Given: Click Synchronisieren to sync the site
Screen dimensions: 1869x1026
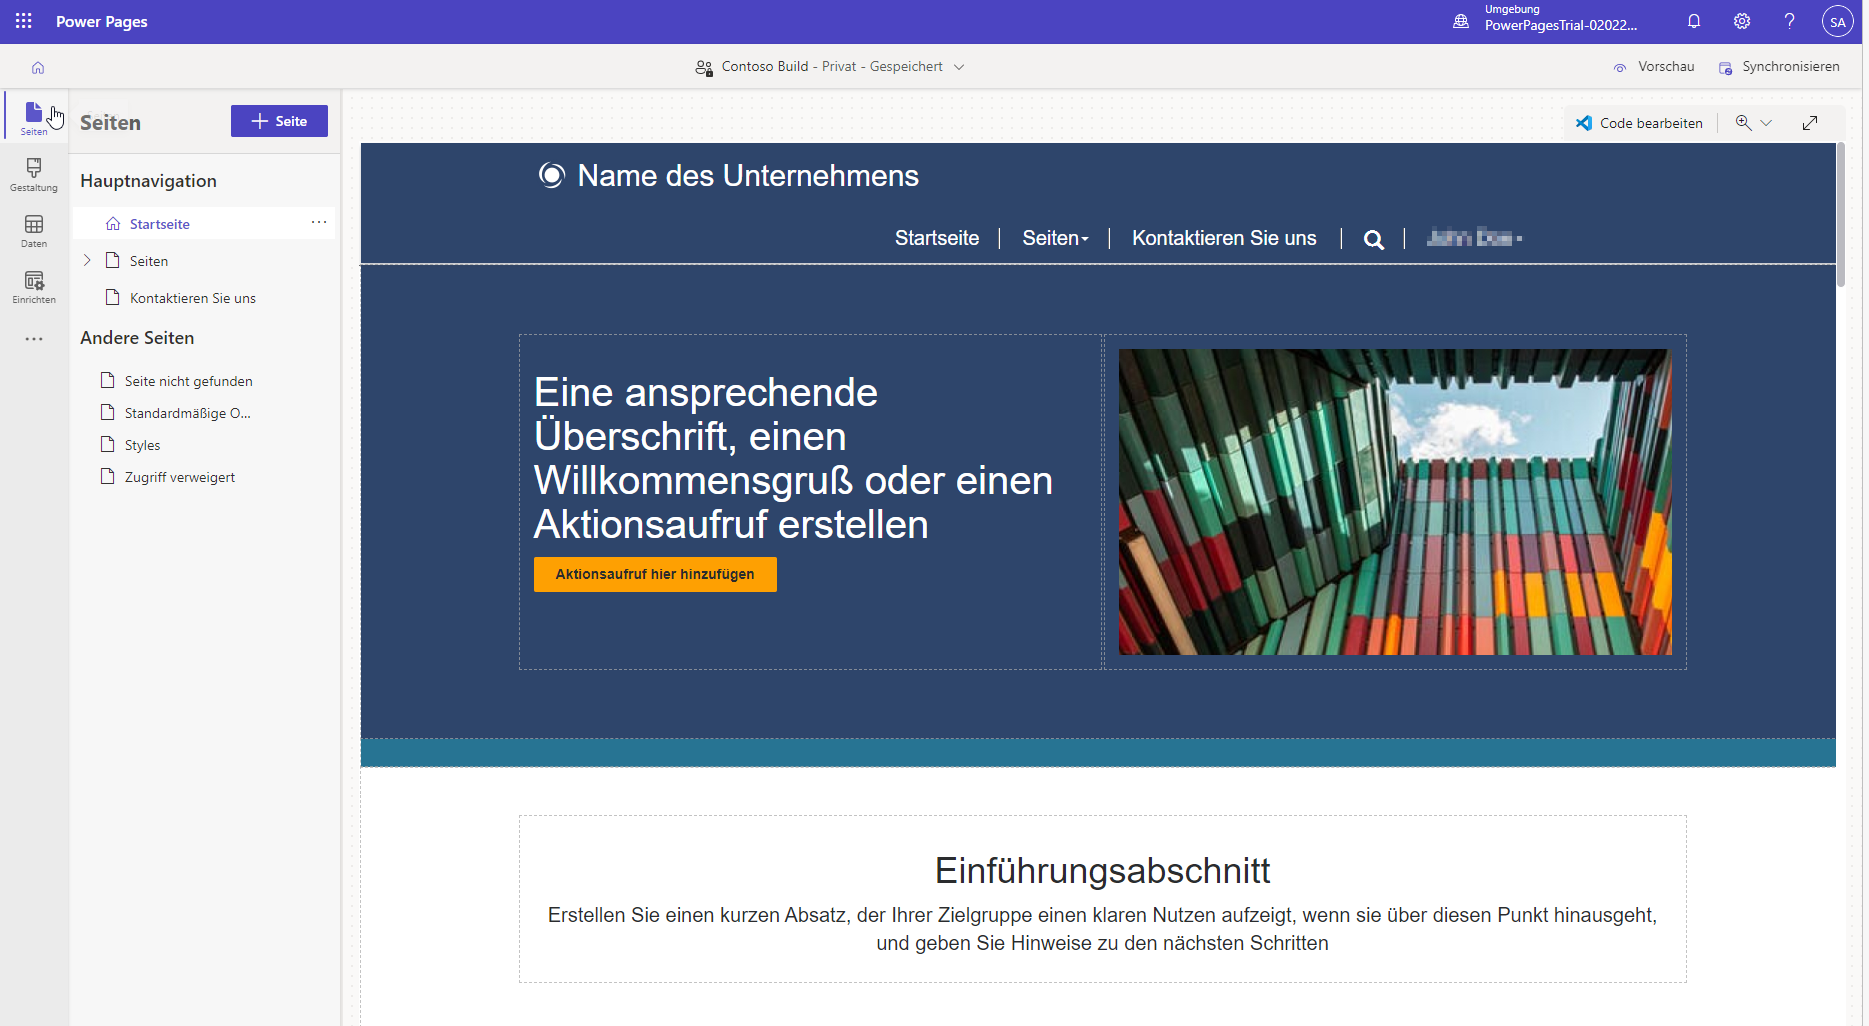Looking at the screenshot, I should (x=1779, y=66).
